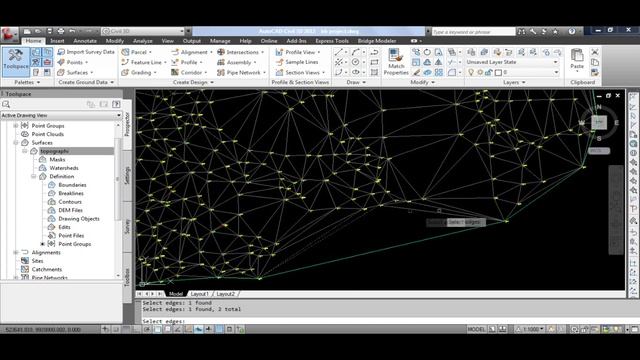Click the Help question mark icon
Viewport: 640px width, 360px height.
(x=572, y=31)
